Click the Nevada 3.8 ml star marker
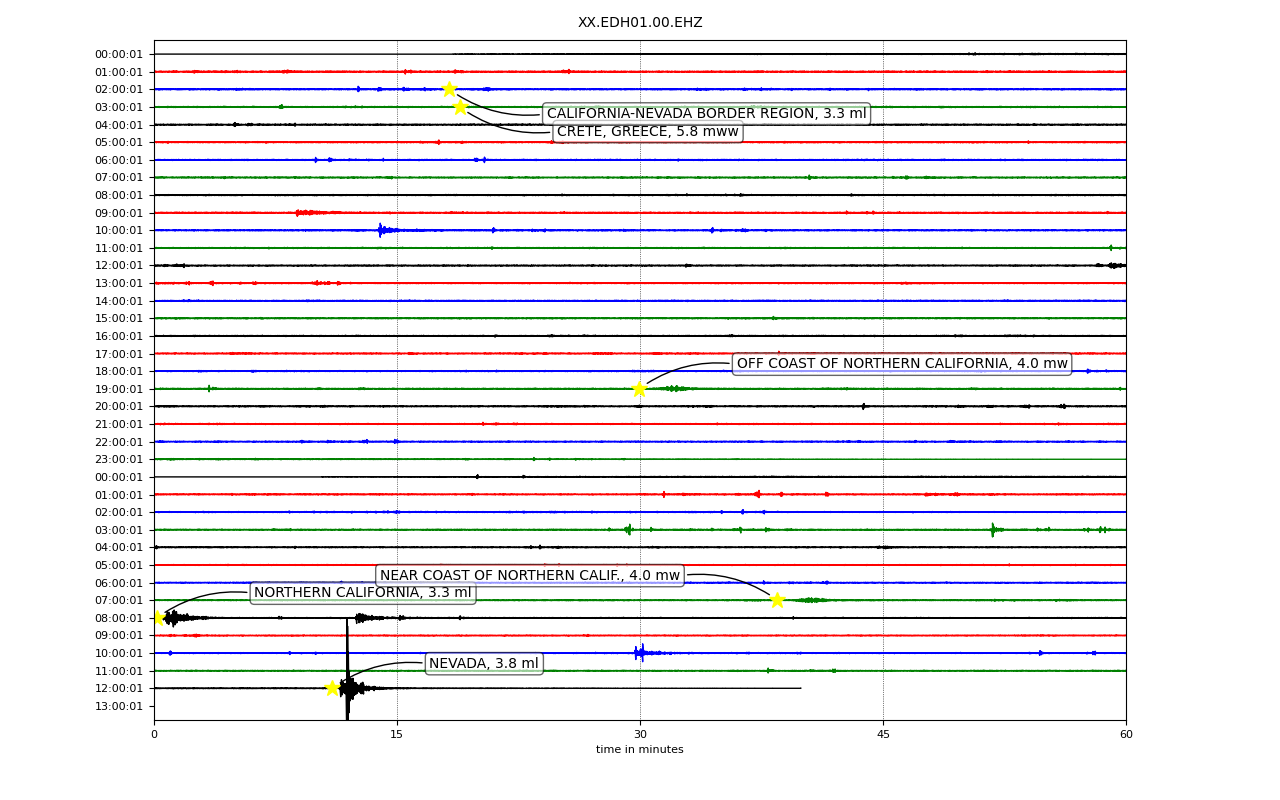Viewport: 1280px width, 800px height. click(x=332, y=687)
